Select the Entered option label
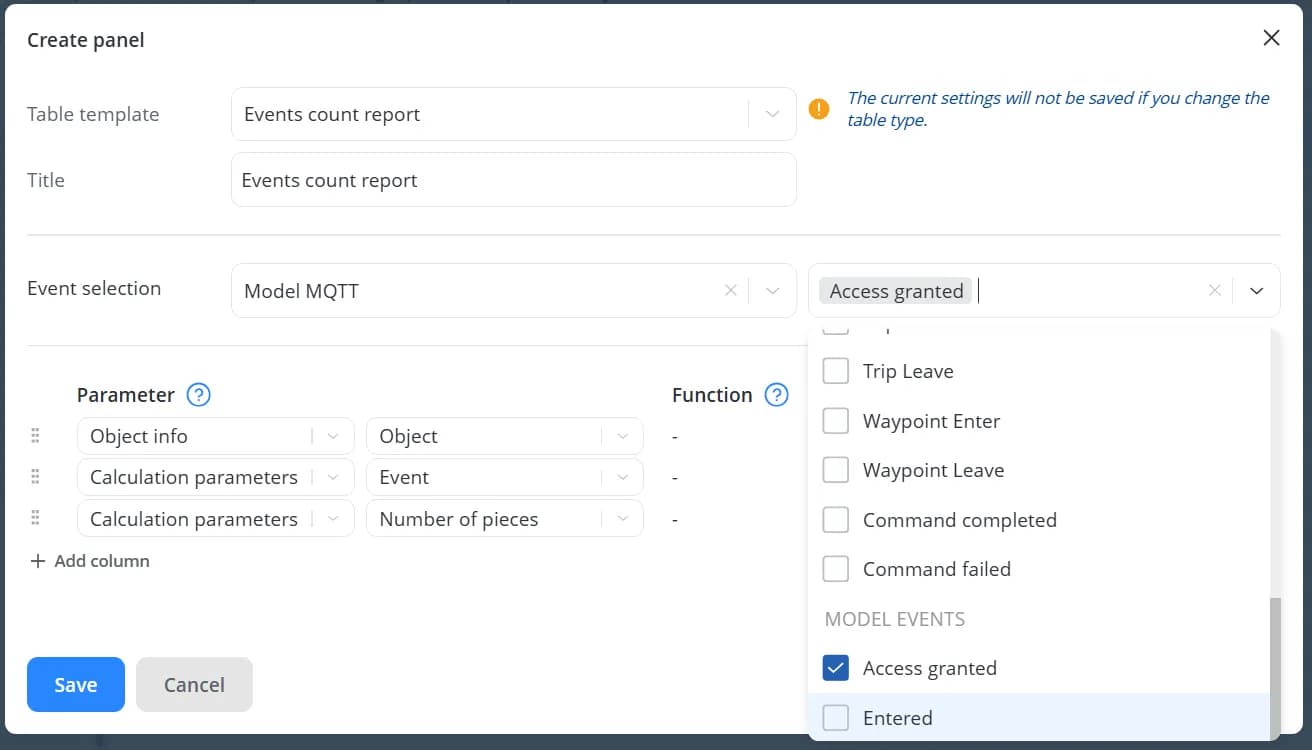The width and height of the screenshot is (1312, 750). coord(897,718)
